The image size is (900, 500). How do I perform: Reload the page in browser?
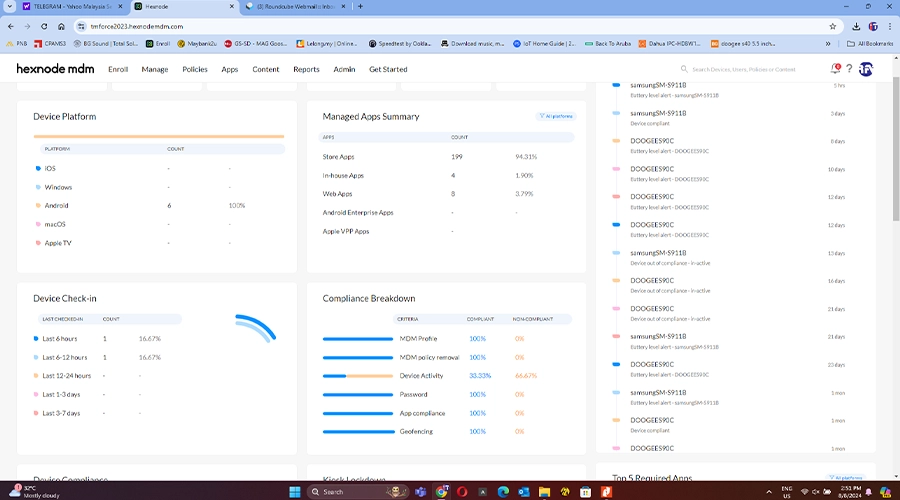click(44, 26)
